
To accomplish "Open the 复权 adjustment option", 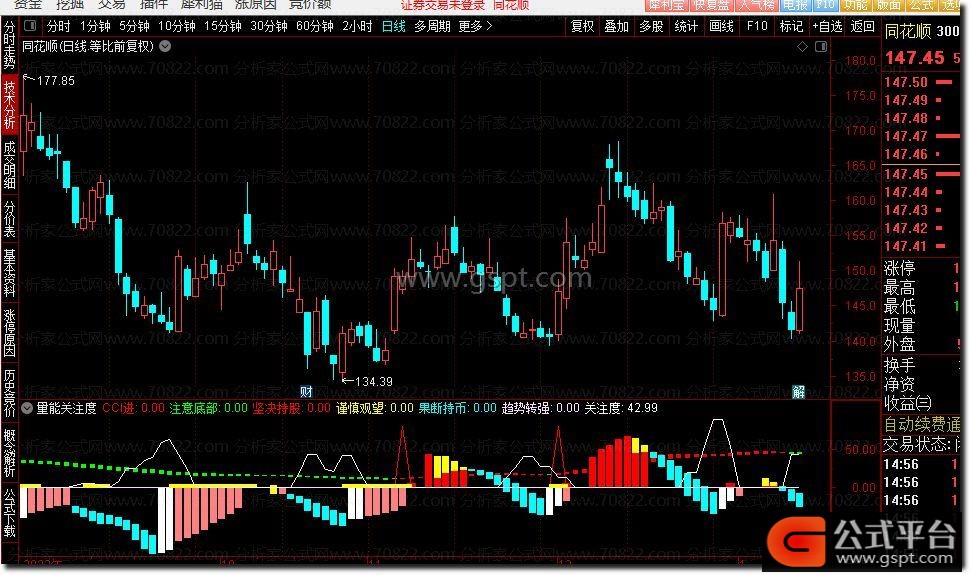I will click(582, 27).
